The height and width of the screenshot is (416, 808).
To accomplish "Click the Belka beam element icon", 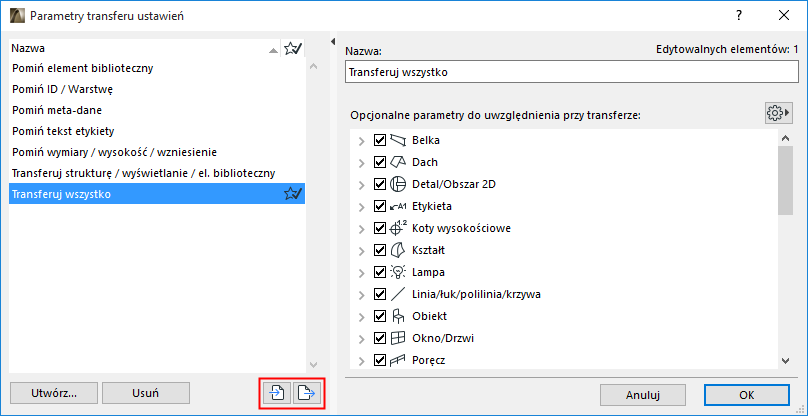I will pos(400,140).
